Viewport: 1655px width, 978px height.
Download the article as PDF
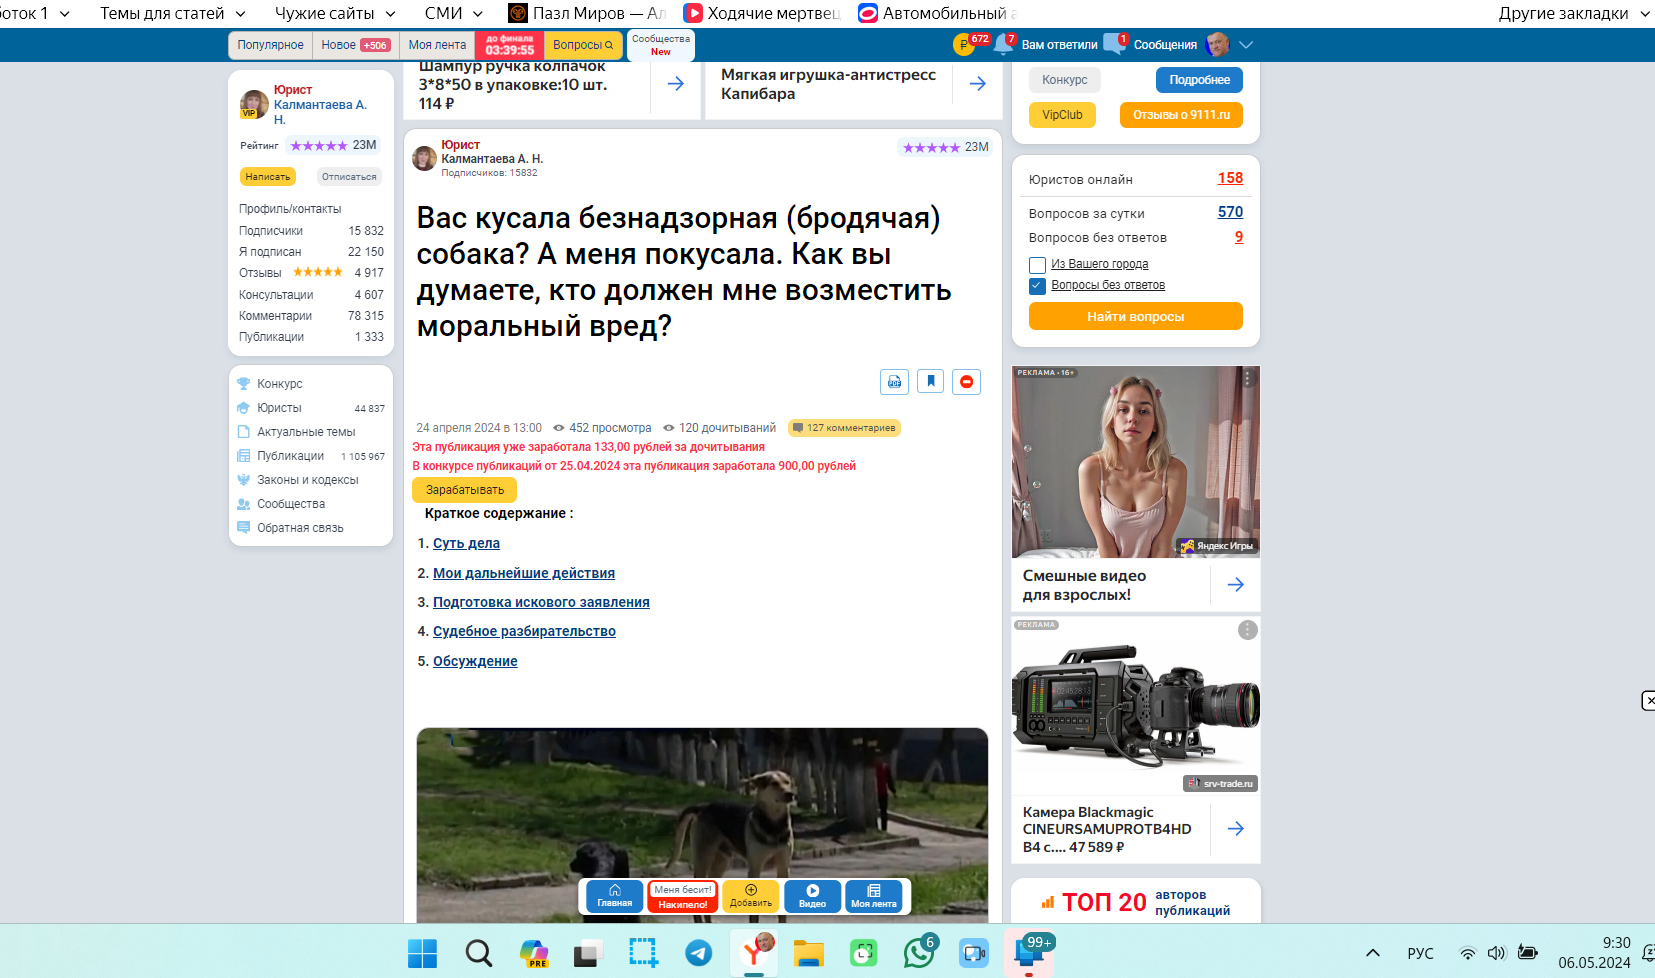(894, 381)
